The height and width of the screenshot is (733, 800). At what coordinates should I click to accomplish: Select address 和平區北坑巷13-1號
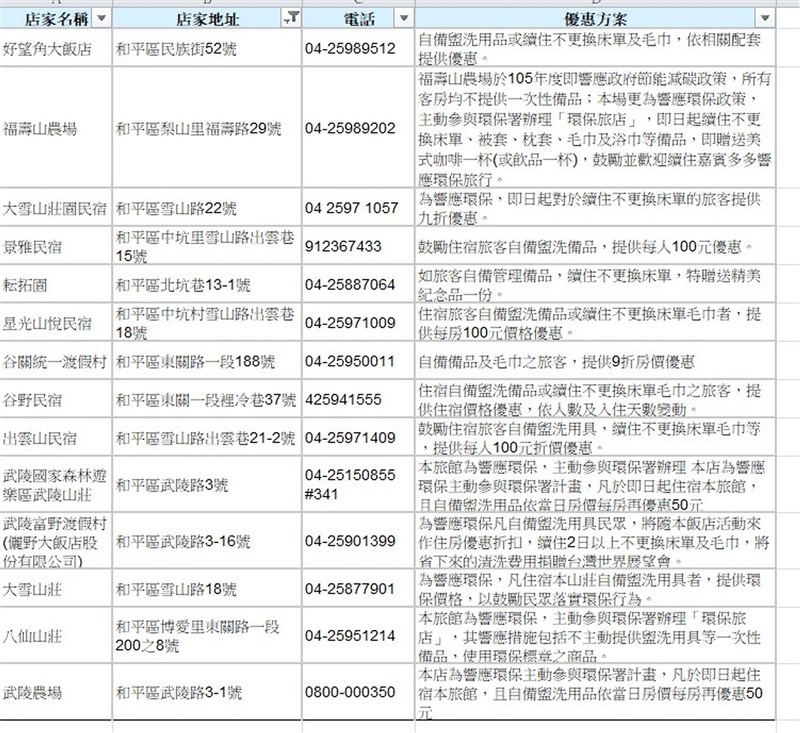[207, 284]
